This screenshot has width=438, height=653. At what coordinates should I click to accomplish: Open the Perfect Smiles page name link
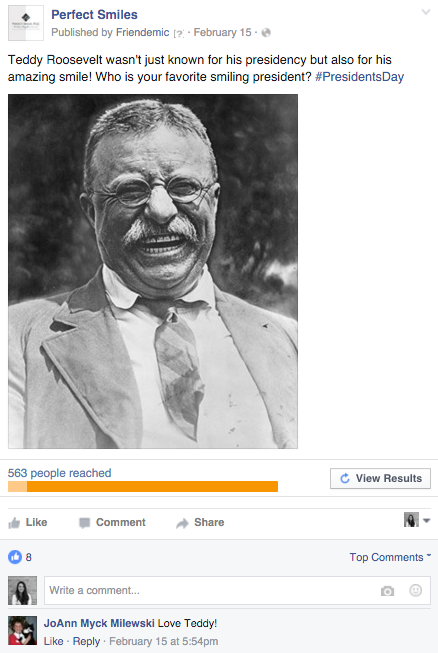click(x=94, y=15)
